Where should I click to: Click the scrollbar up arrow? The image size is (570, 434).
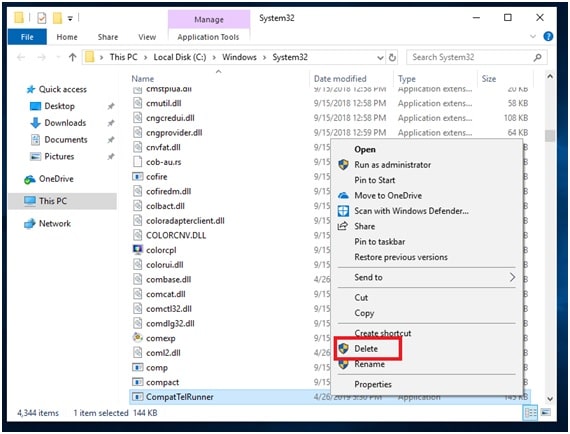tap(550, 76)
